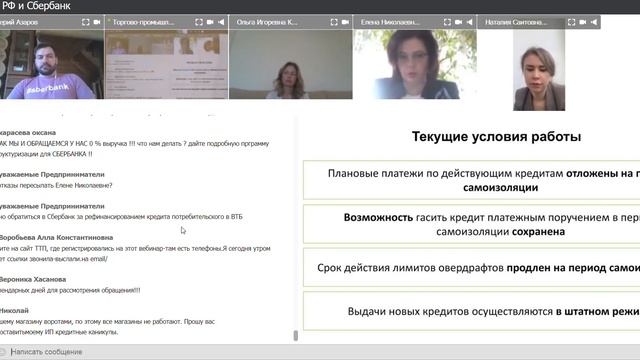
Task: Click window title 'РФ и Сбербанк'
Action: click(x=36, y=6)
